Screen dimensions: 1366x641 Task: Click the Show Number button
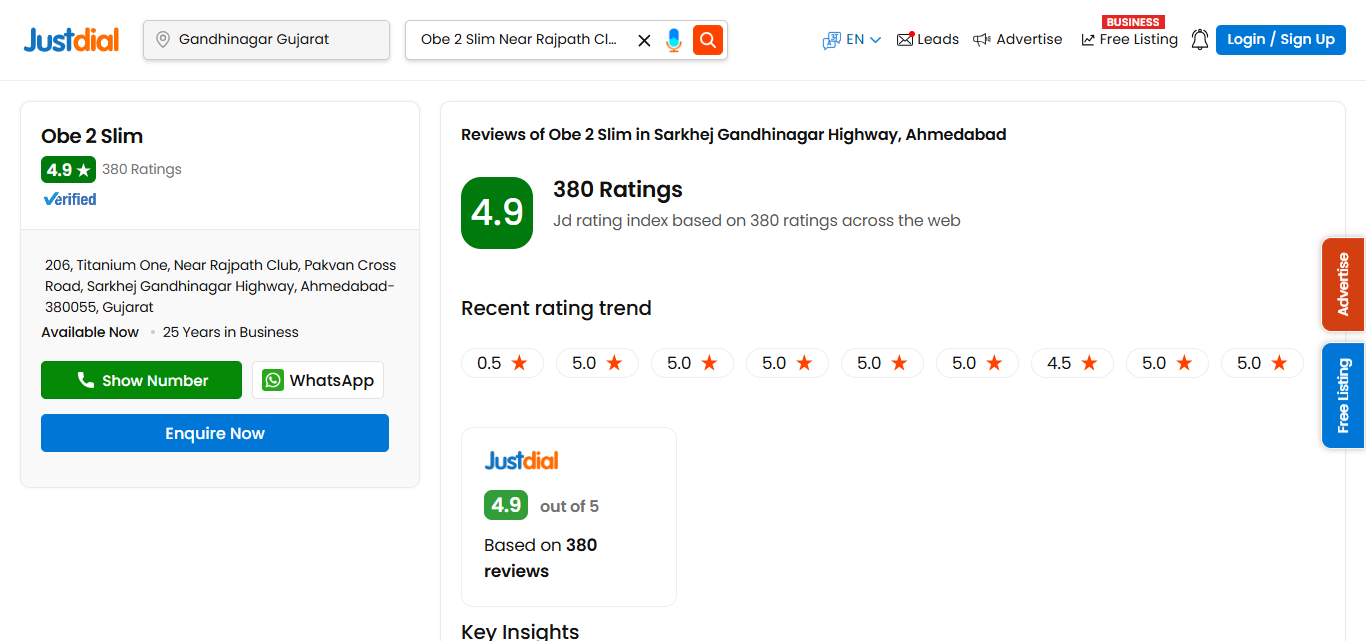click(141, 380)
